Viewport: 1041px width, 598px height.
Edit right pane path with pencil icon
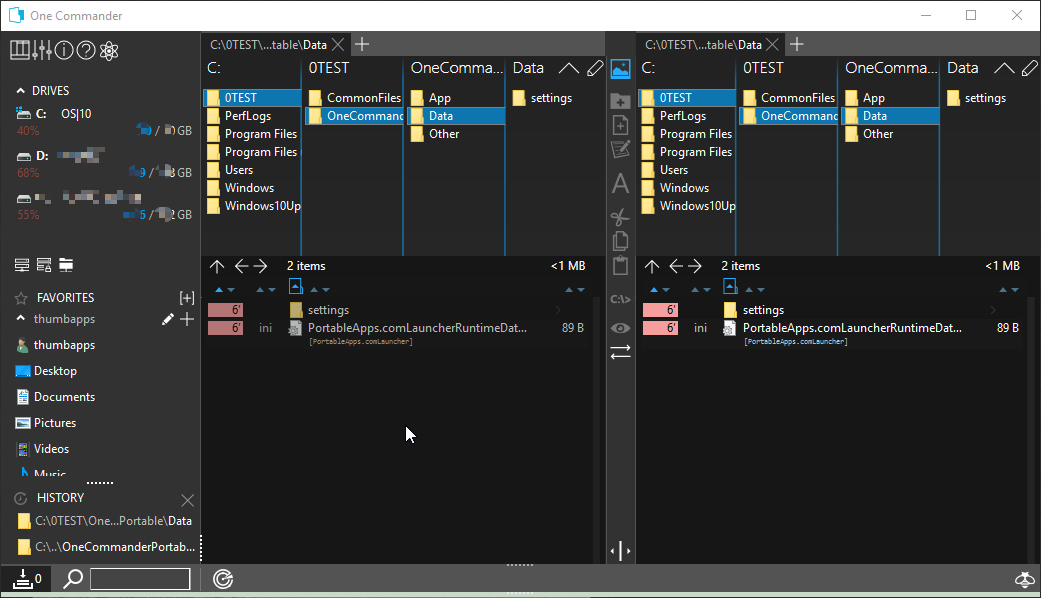coord(1030,68)
